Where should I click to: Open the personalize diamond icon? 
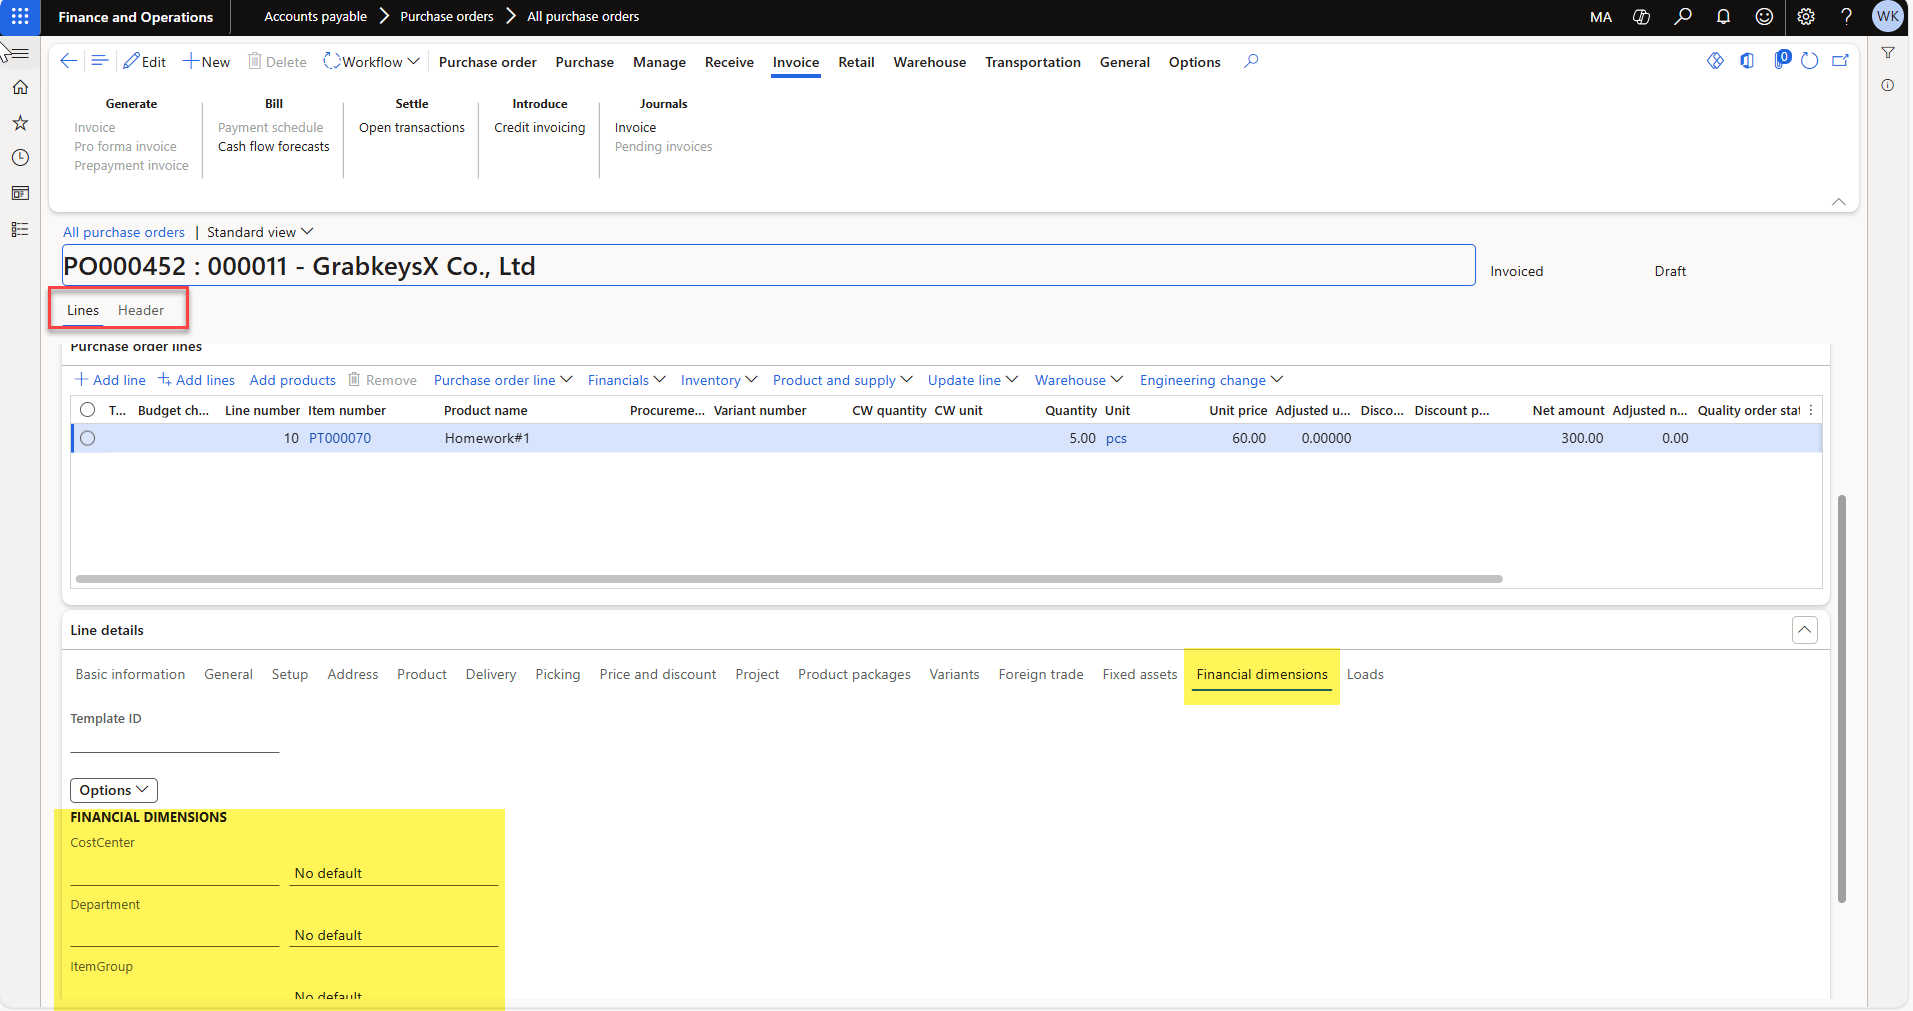pos(1716,61)
